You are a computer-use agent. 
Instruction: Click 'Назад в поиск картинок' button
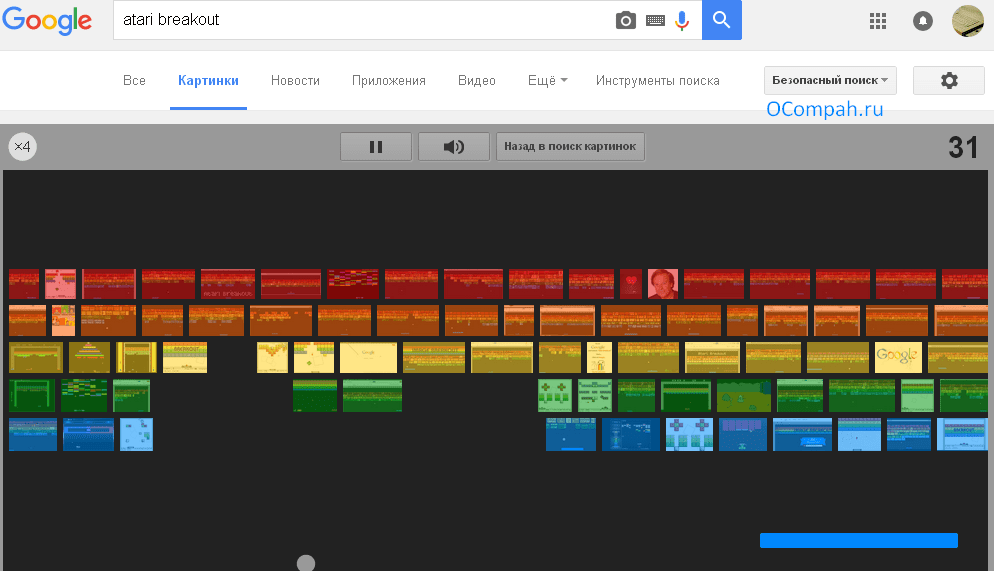pos(570,146)
